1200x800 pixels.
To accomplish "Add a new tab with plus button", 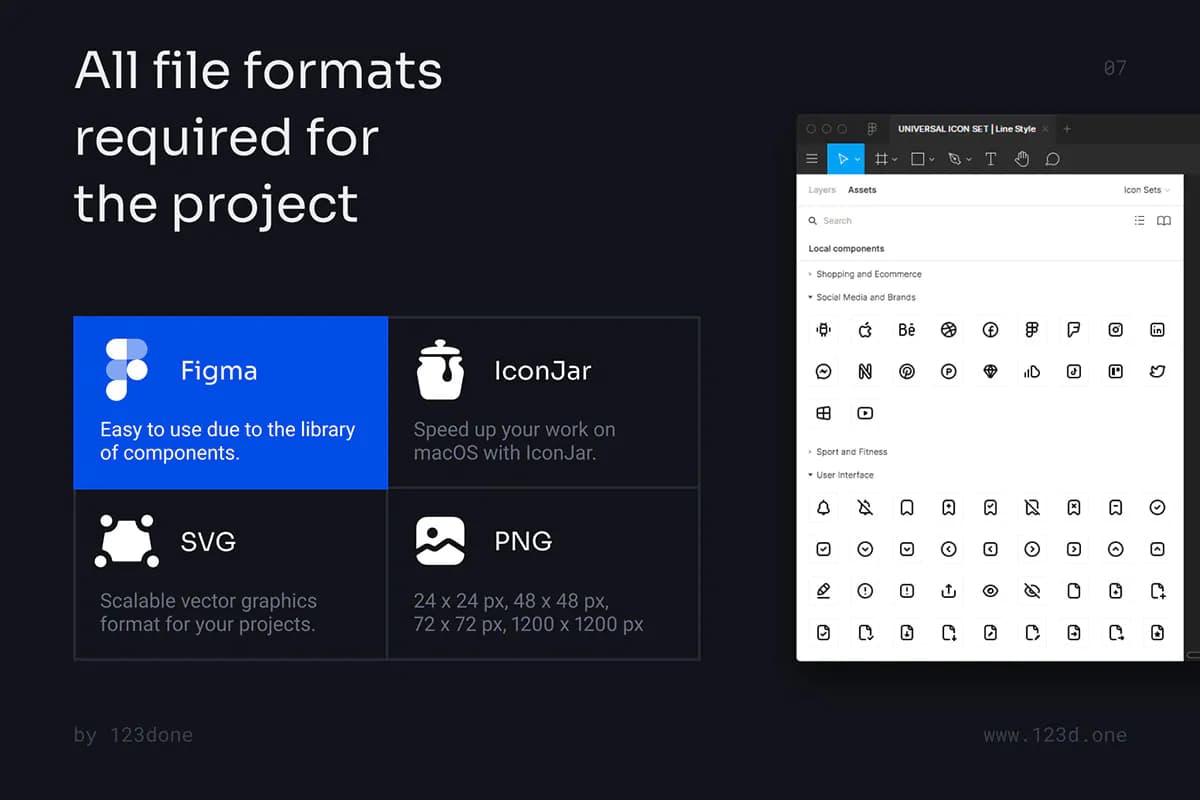I will (1067, 129).
